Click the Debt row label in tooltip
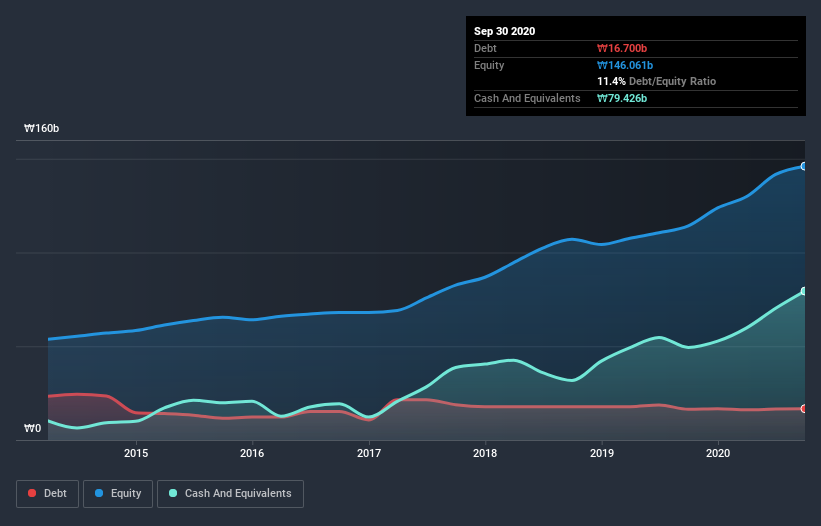 tap(485, 48)
